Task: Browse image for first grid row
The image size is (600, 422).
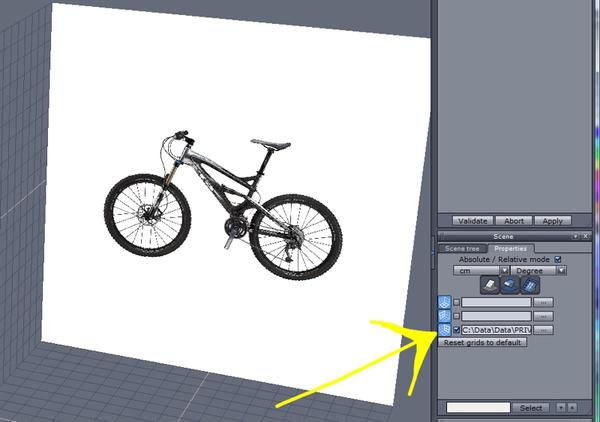Action: [543, 302]
